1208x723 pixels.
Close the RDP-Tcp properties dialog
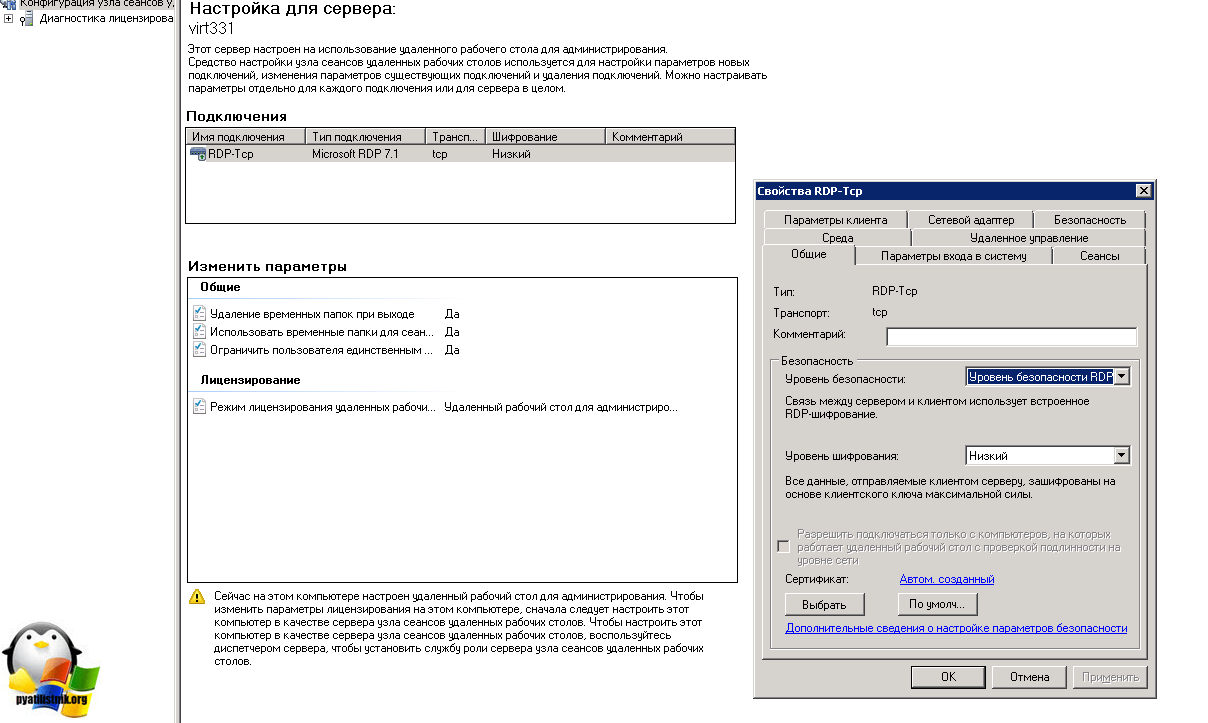[x=1143, y=191]
